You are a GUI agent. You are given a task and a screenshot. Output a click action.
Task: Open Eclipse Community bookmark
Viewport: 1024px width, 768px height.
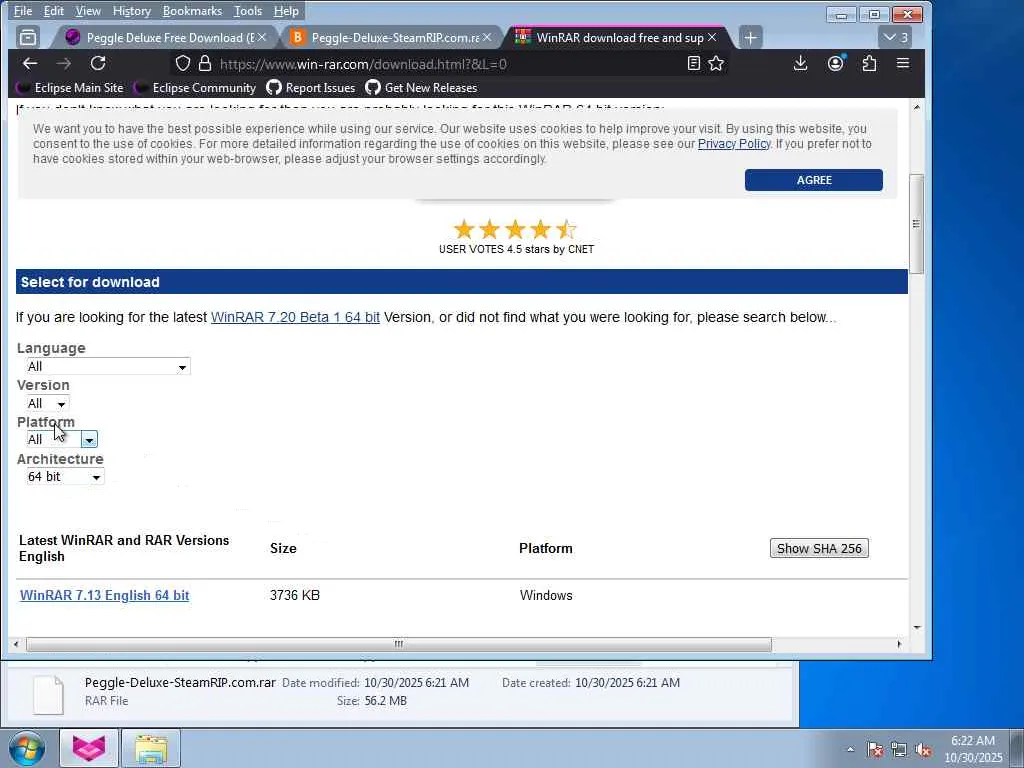coord(195,88)
